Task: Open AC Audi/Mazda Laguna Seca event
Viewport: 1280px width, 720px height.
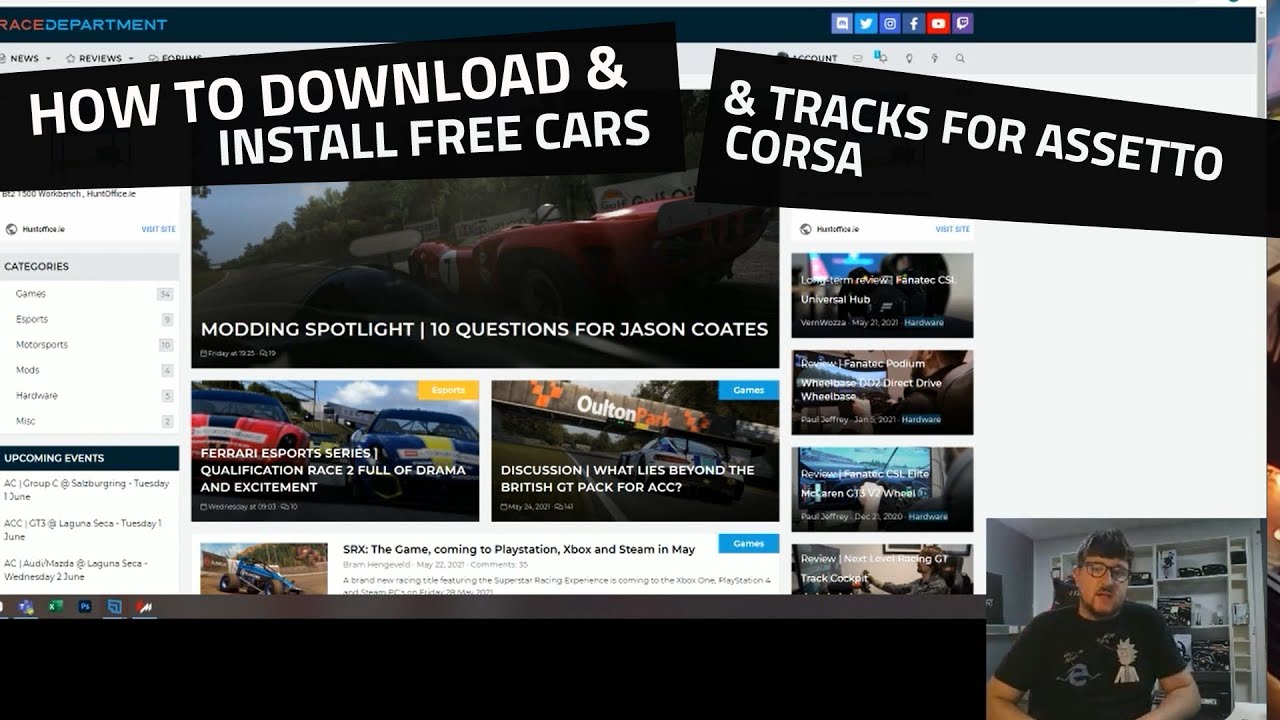Action: click(76, 570)
